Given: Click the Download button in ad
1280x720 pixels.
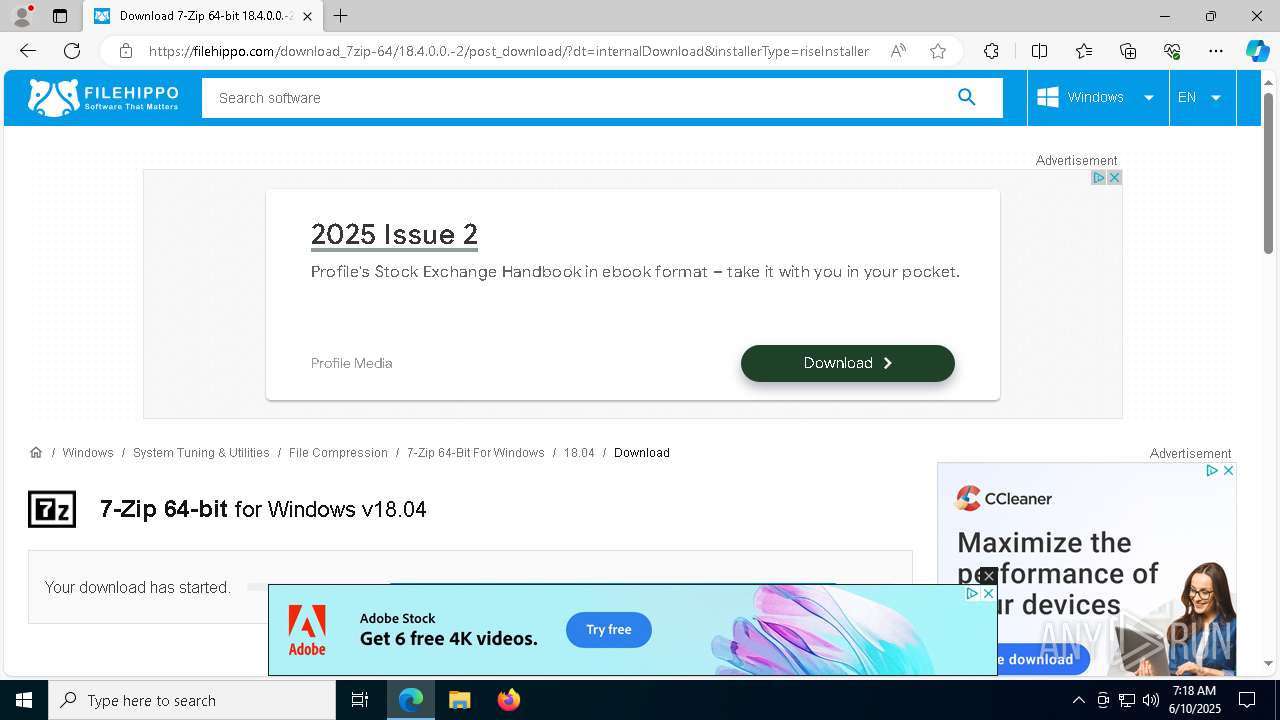Looking at the screenshot, I should 848,363.
